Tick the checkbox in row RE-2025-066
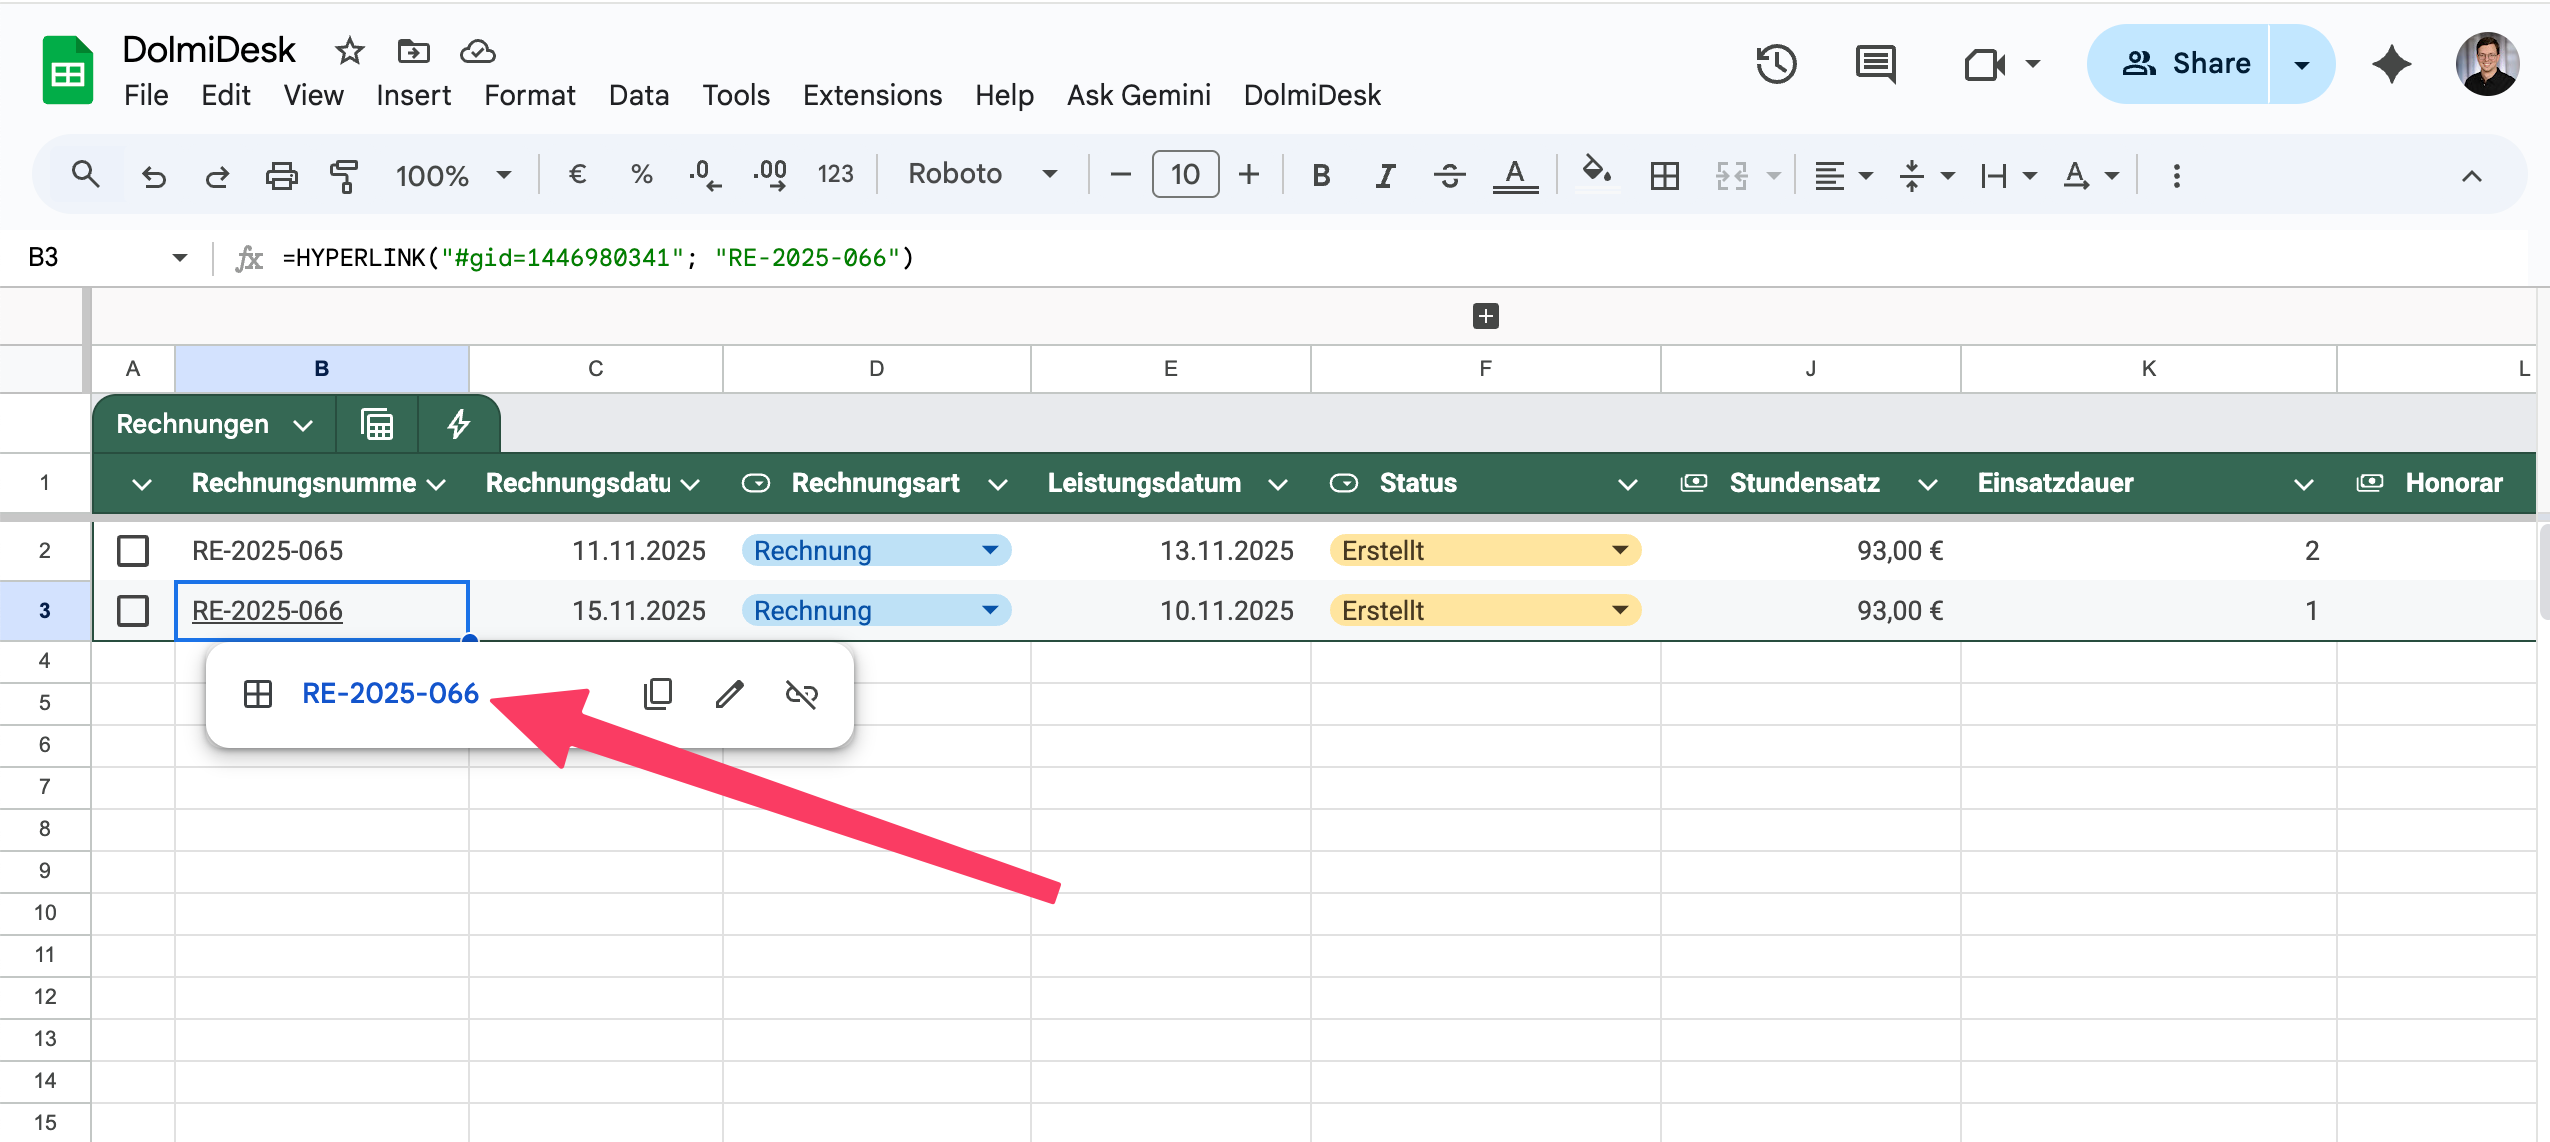Image resolution: width=2550 pixels, height=1142 pixels. [x=133, y=611]
